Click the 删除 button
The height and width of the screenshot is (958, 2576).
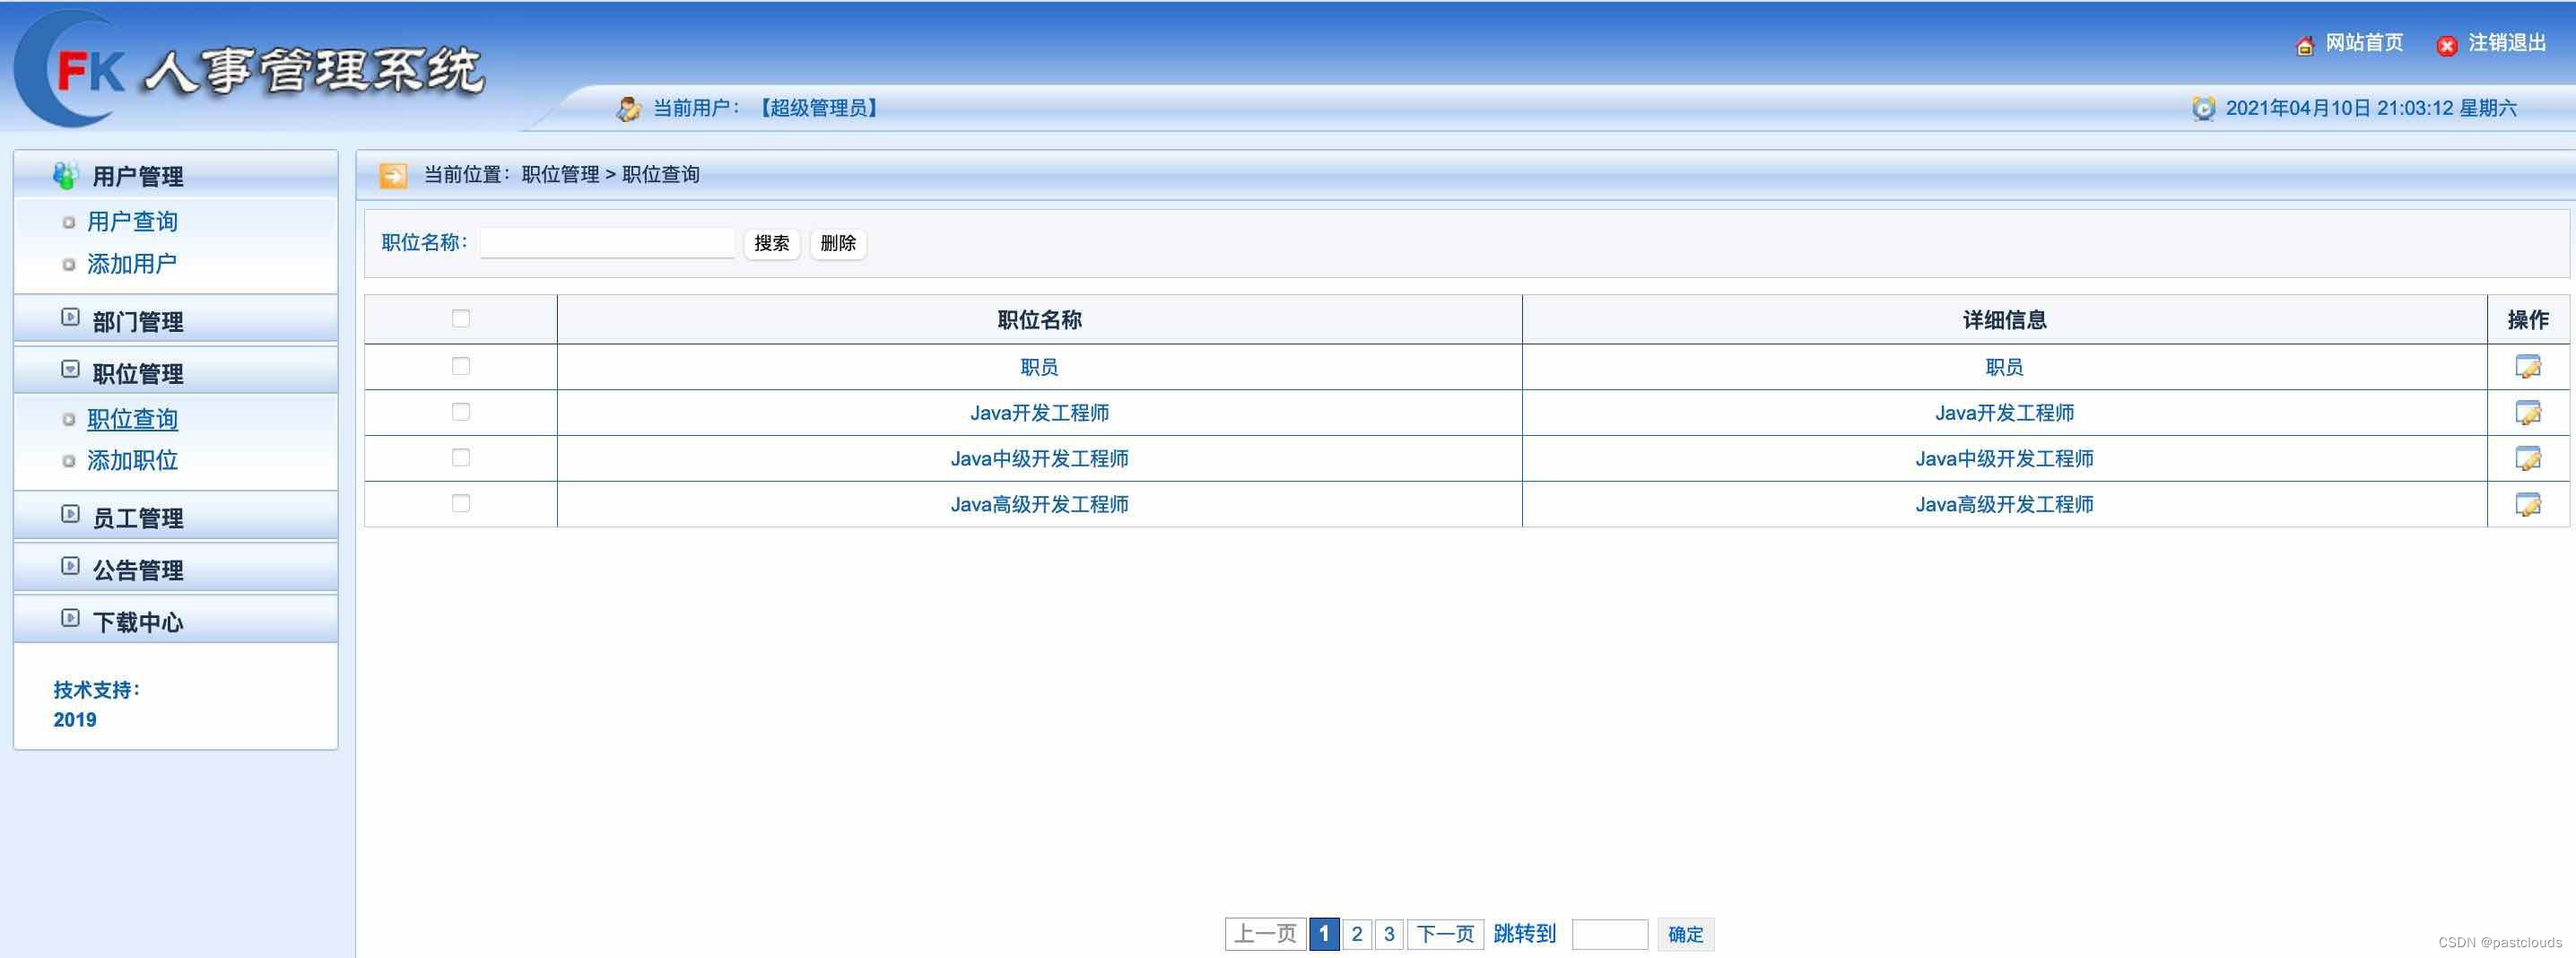point(838,243)
